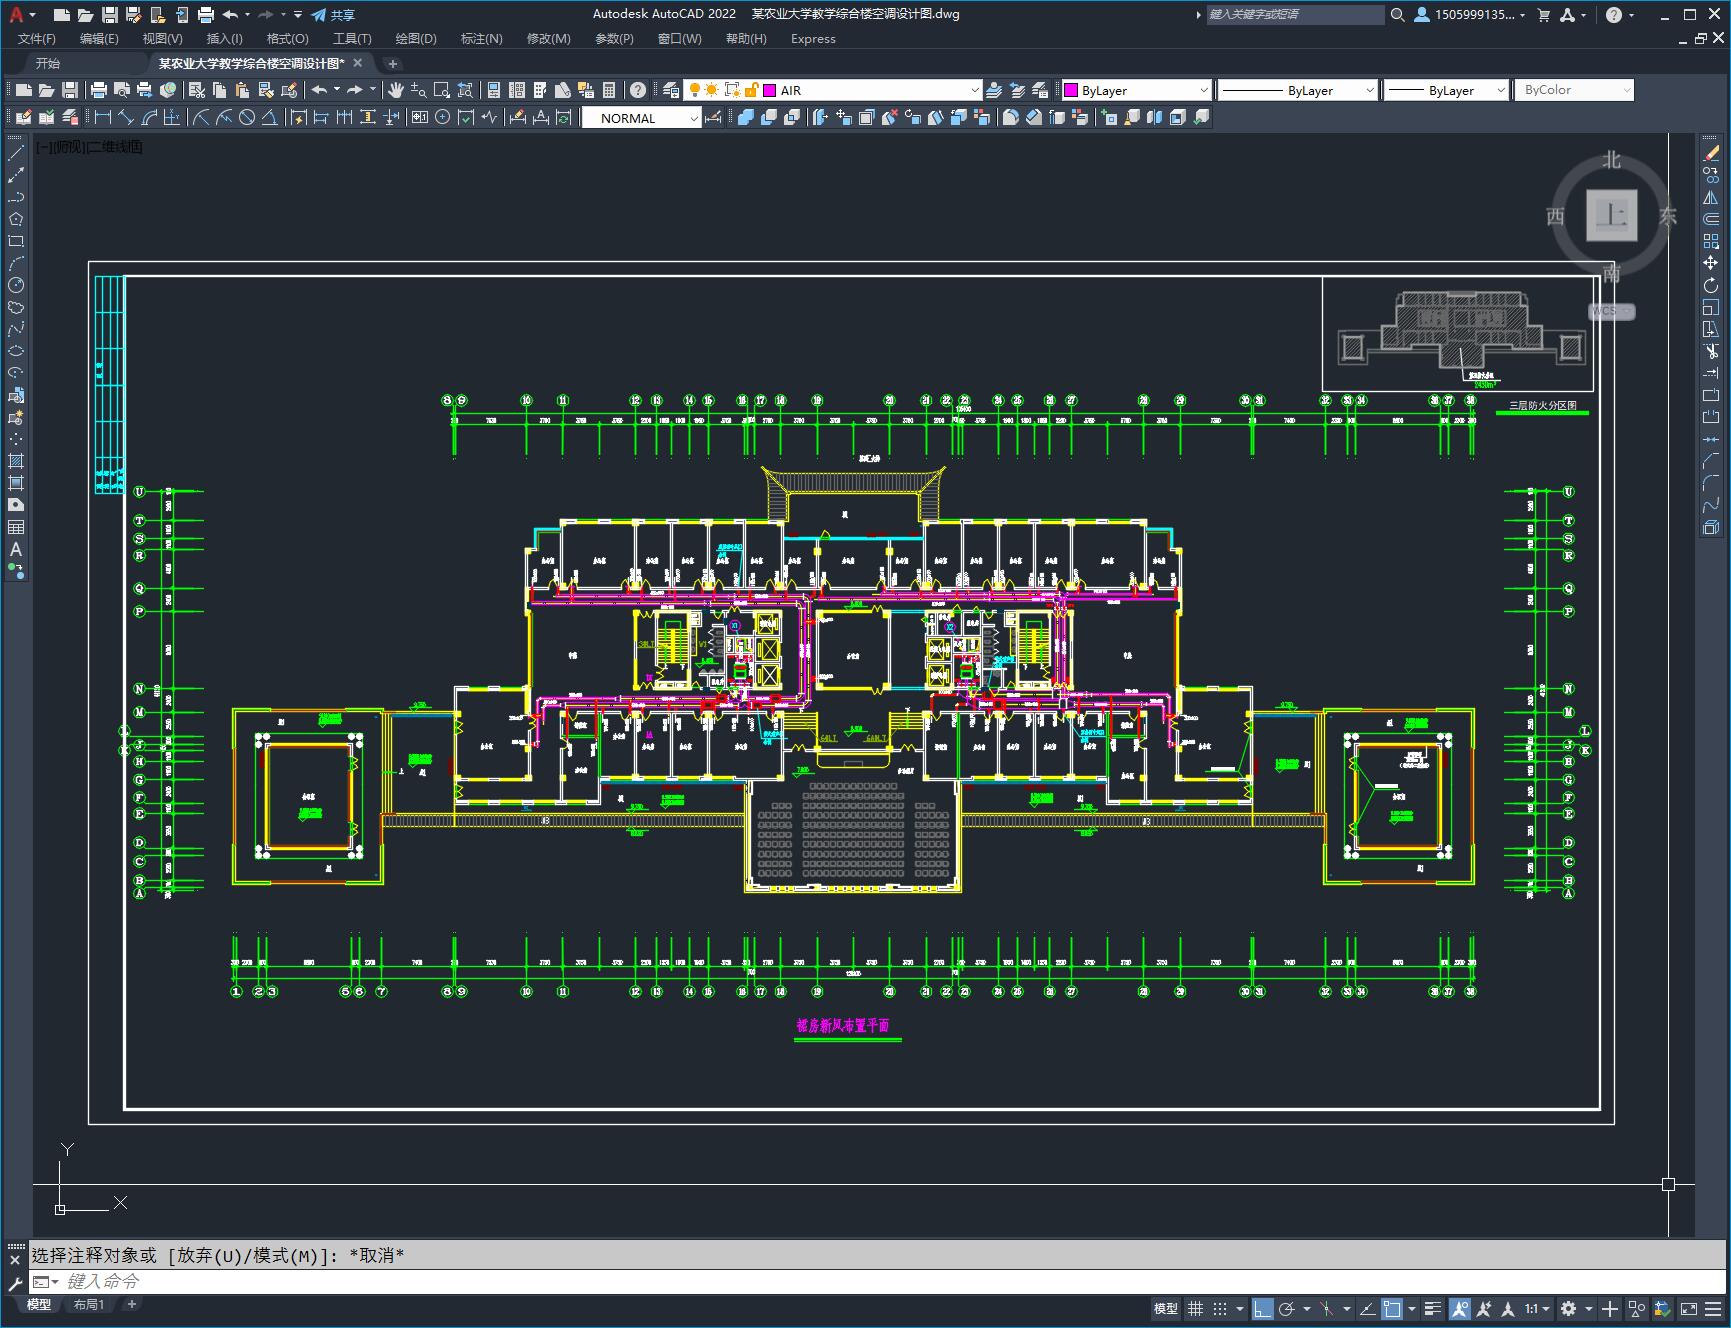Click the Move tool in modify toolbar
The image size is (1731, 1328).
click(x=1711, y=263)
